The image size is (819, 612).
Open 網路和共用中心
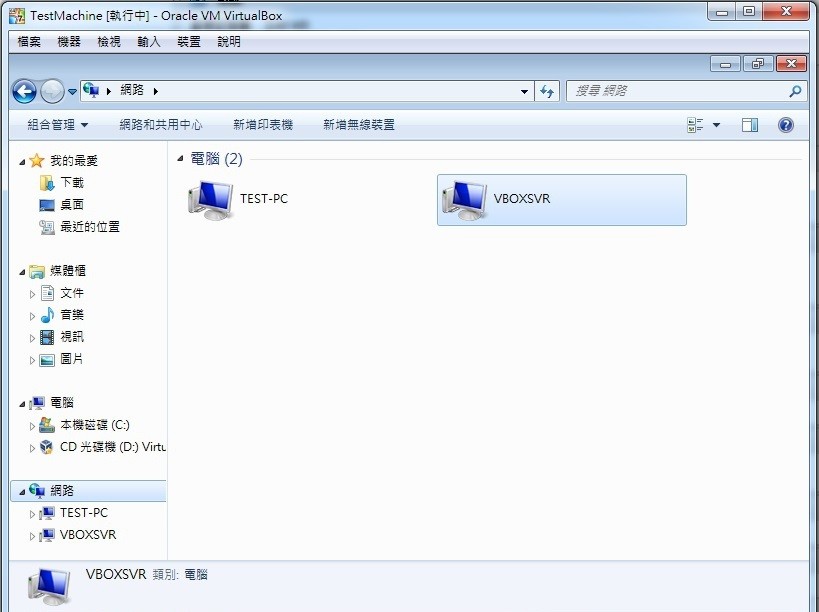[x=160, y=125]
